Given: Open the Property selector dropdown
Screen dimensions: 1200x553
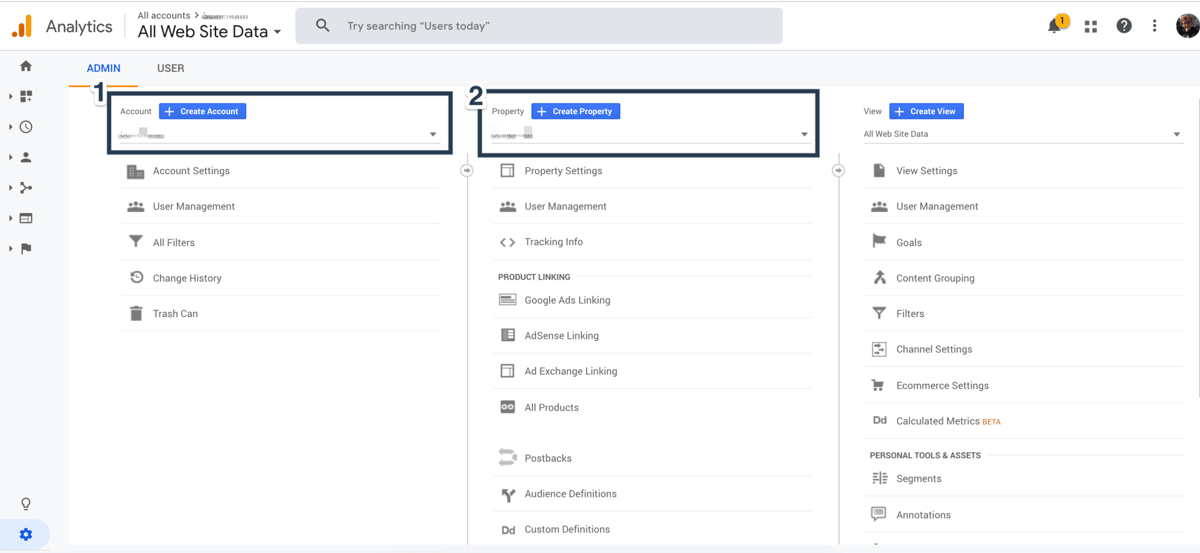Looking at the screenshot, I should pyautogui.click(x=650, y=134).
